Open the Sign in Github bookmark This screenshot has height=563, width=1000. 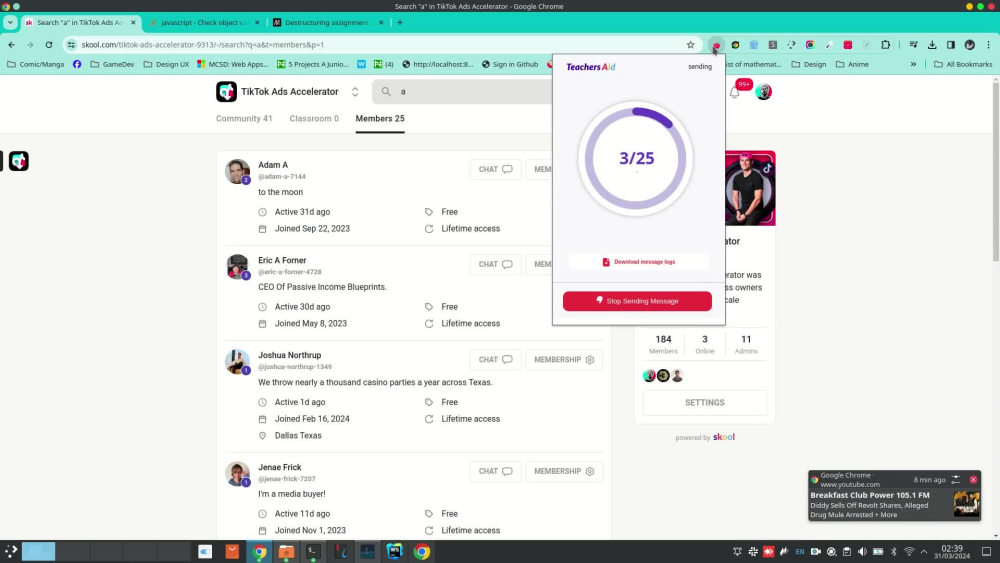510,64
